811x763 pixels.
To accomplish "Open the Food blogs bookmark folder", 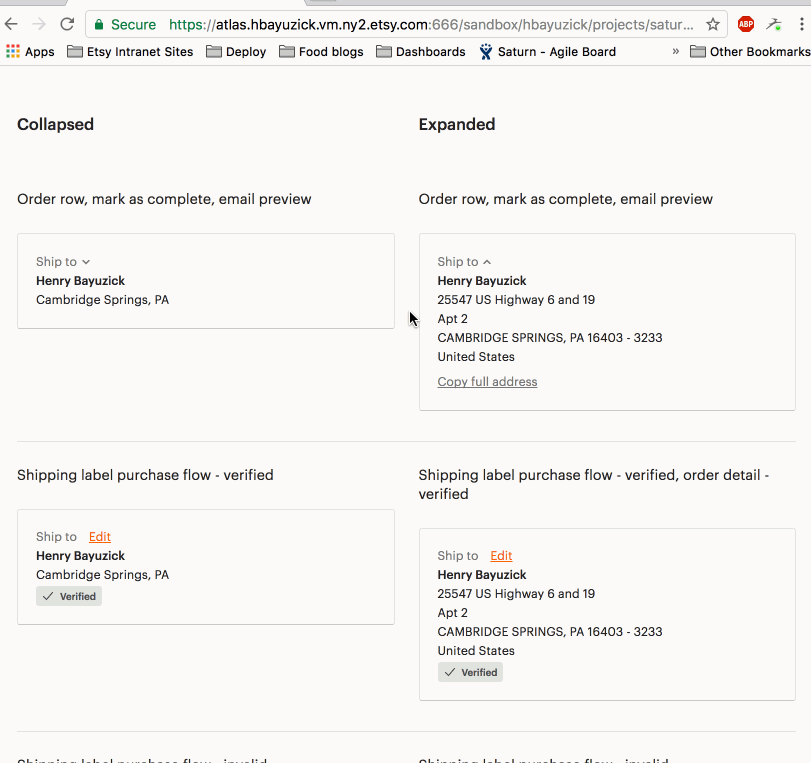I will pos(321,52).
